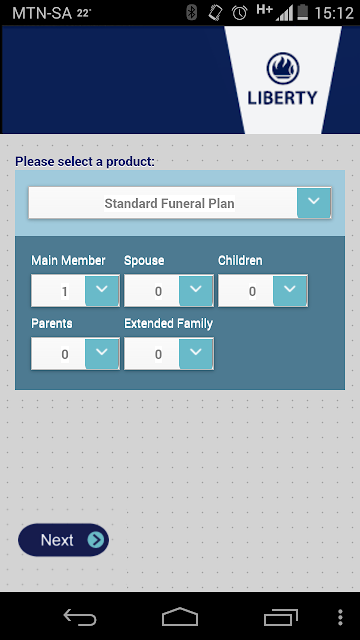Open the recent apps navigation icon
Screen dimensions: 360x640
click(281, 617)
